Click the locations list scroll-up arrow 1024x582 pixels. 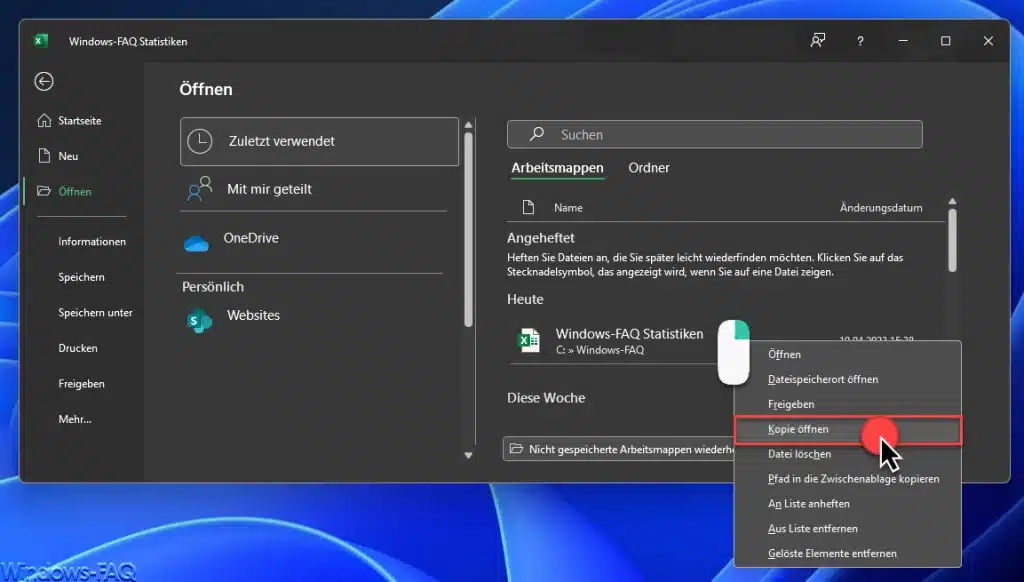click(x=468, y=125)
